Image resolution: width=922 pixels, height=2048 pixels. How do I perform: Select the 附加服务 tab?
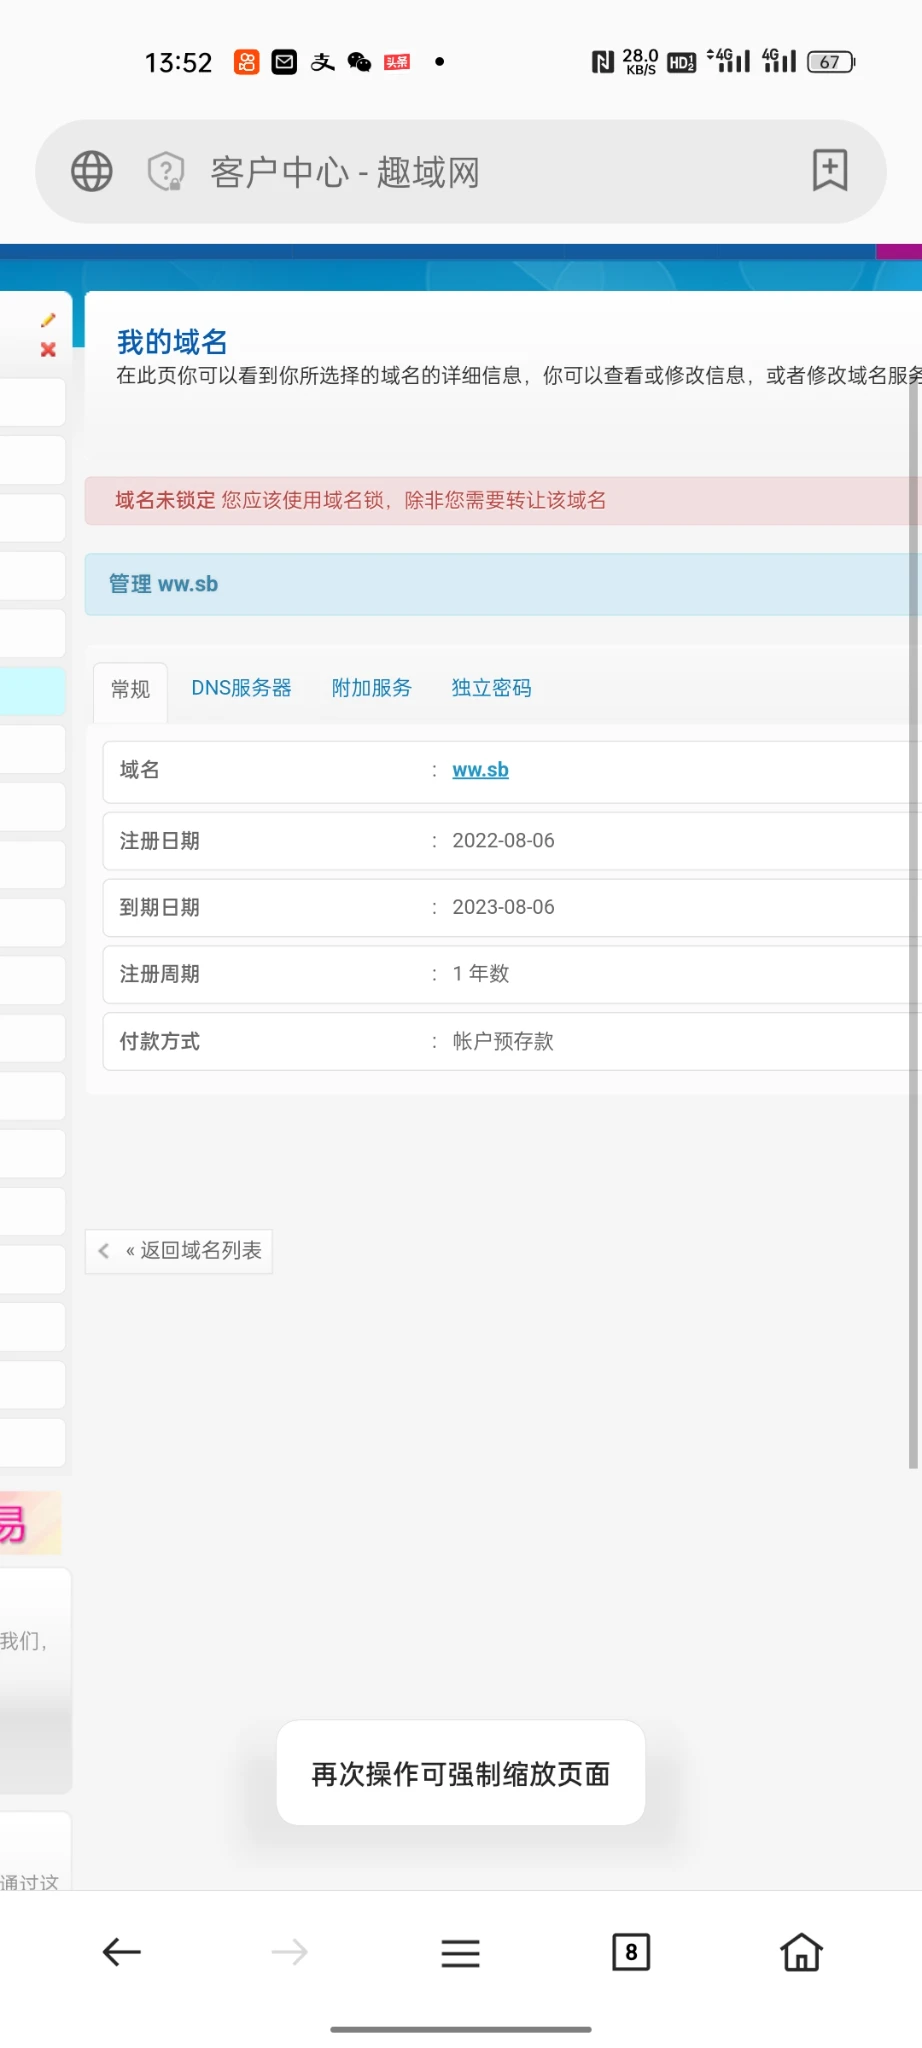(x=371, y=688)
